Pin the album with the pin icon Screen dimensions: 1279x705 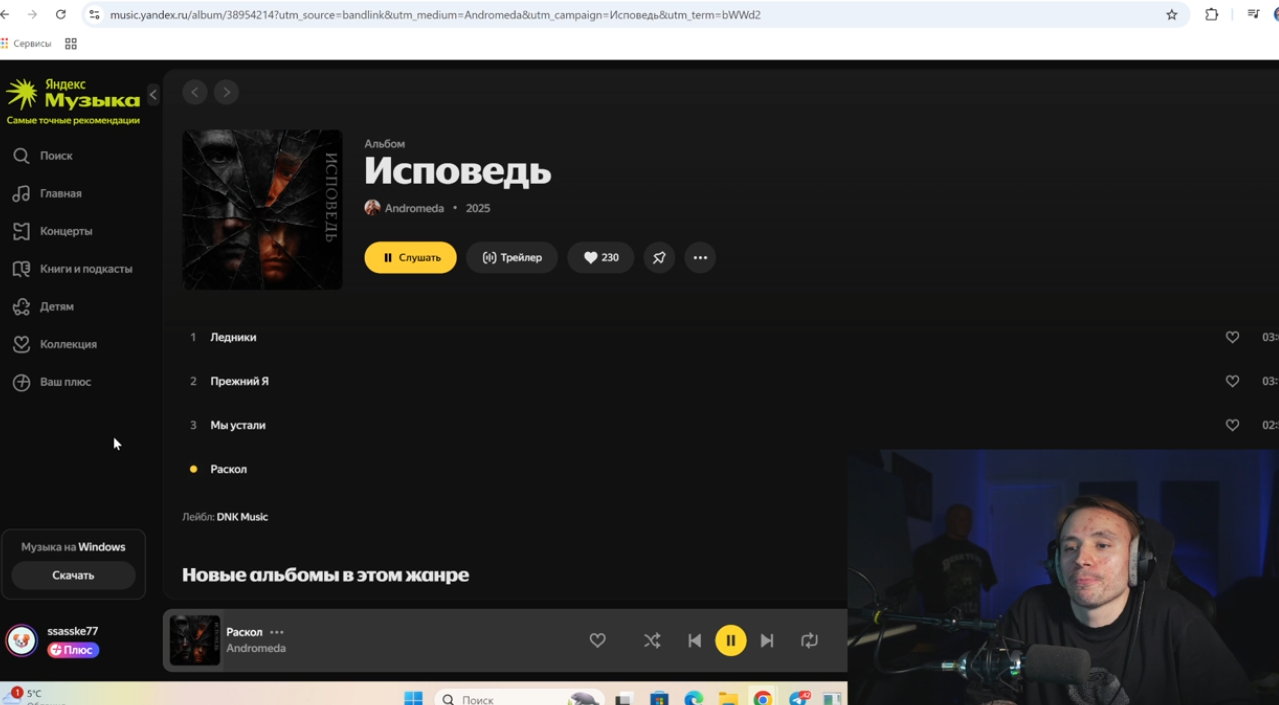(659, 258)
